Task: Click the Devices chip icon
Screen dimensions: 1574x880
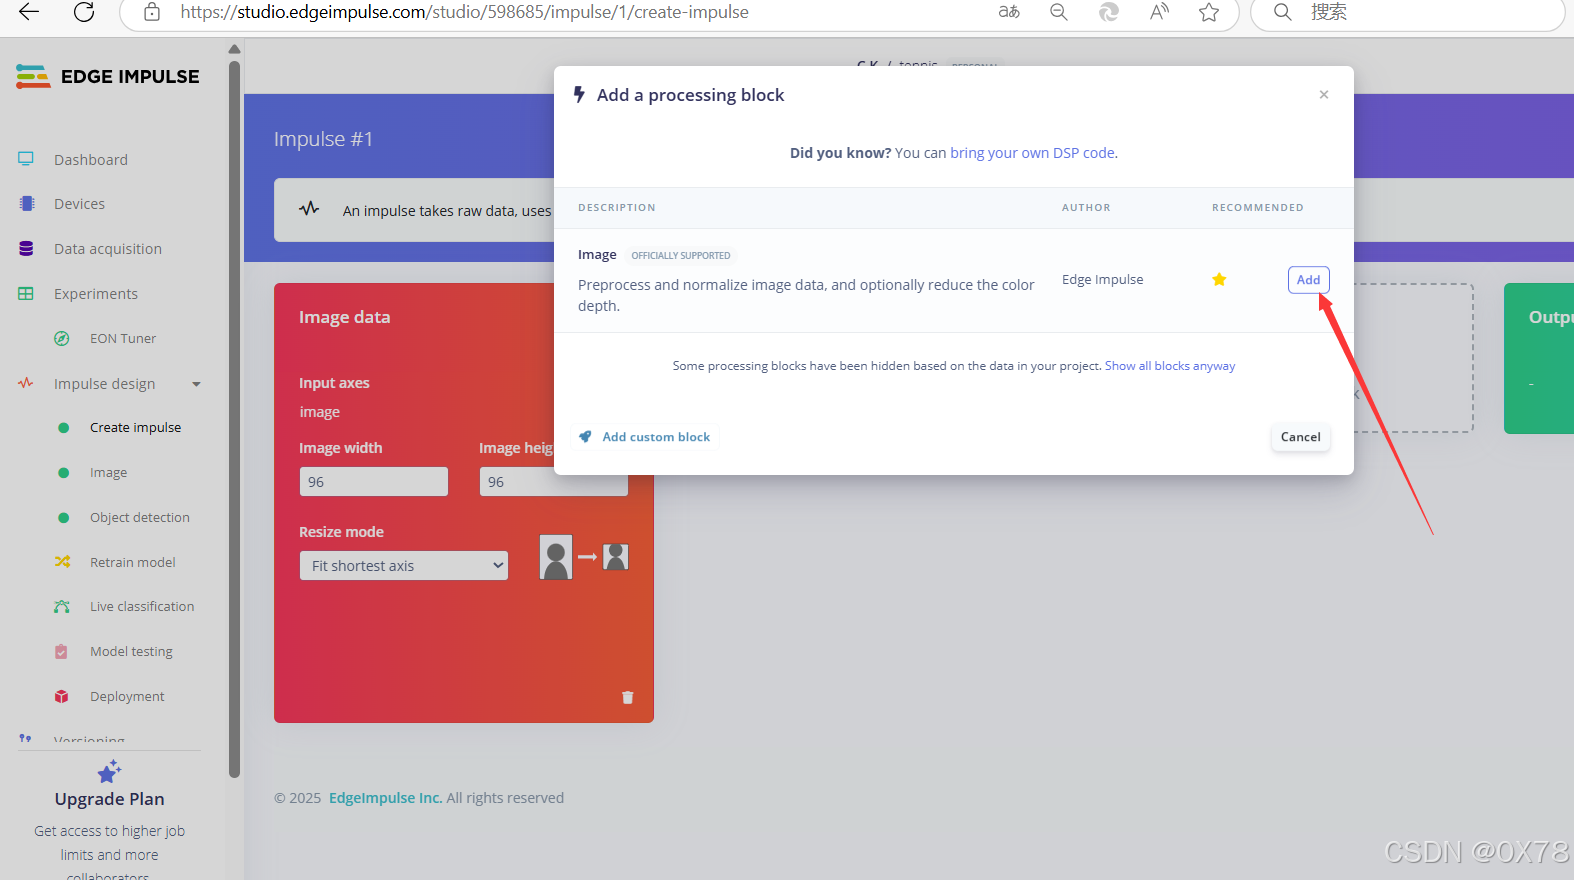Action: point(26,203)
